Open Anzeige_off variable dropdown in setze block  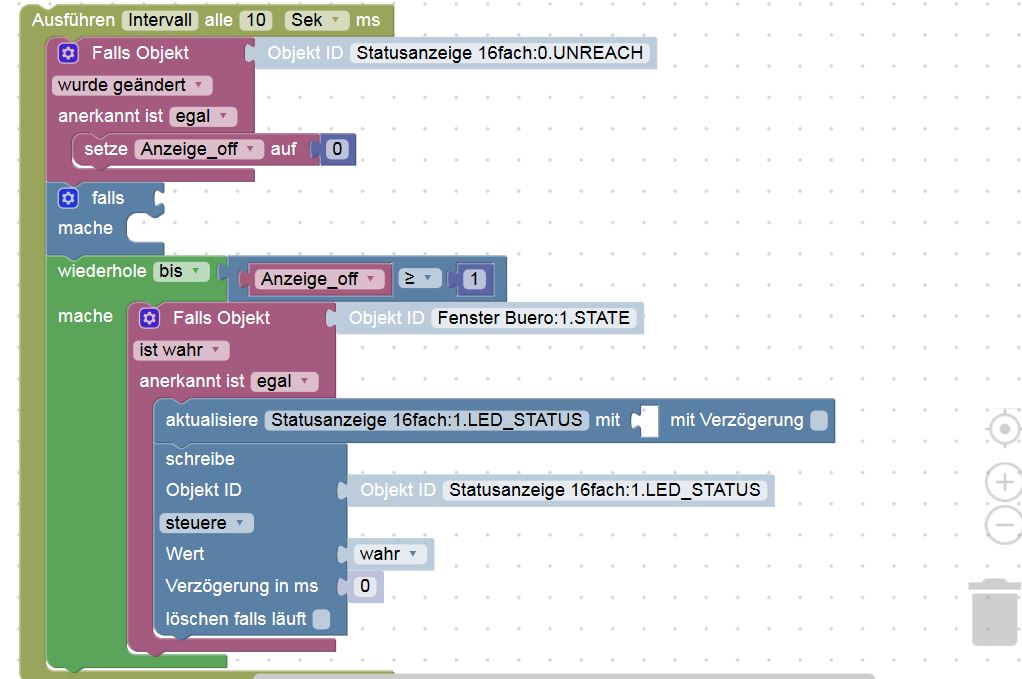tap(199, 149)
